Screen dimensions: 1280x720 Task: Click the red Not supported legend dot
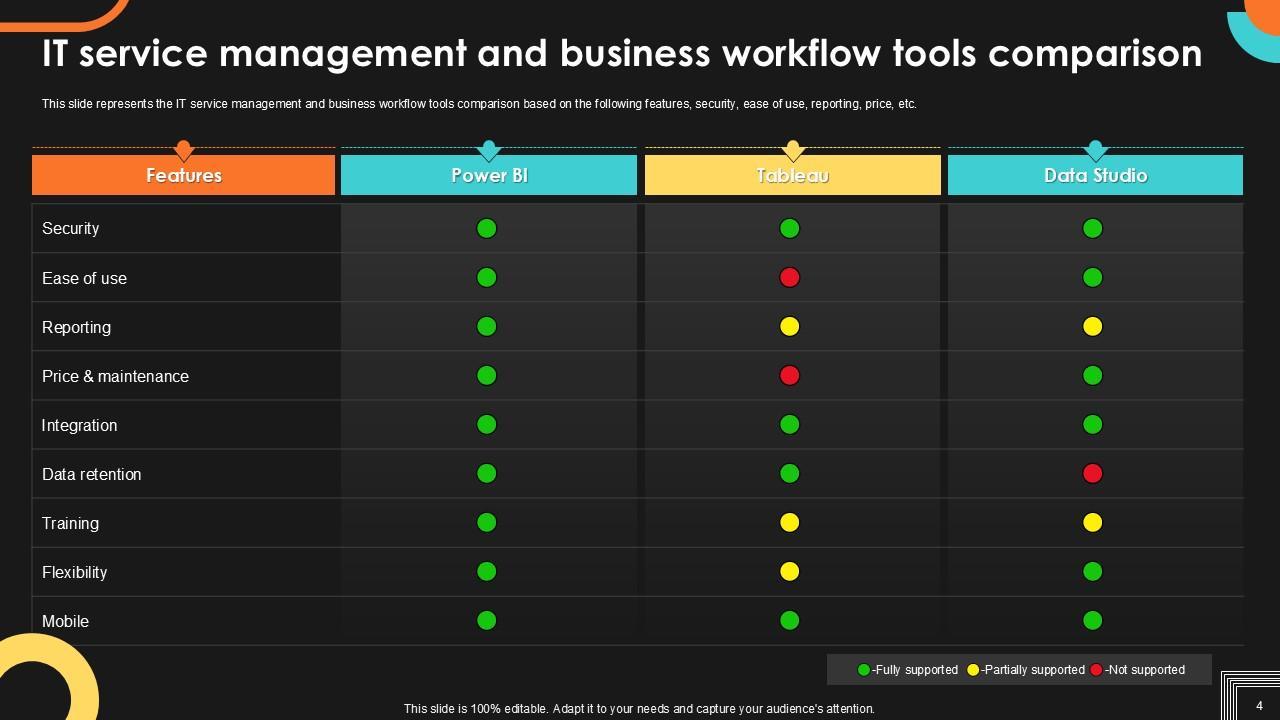pyautogui.click(x=1097, y=670)
